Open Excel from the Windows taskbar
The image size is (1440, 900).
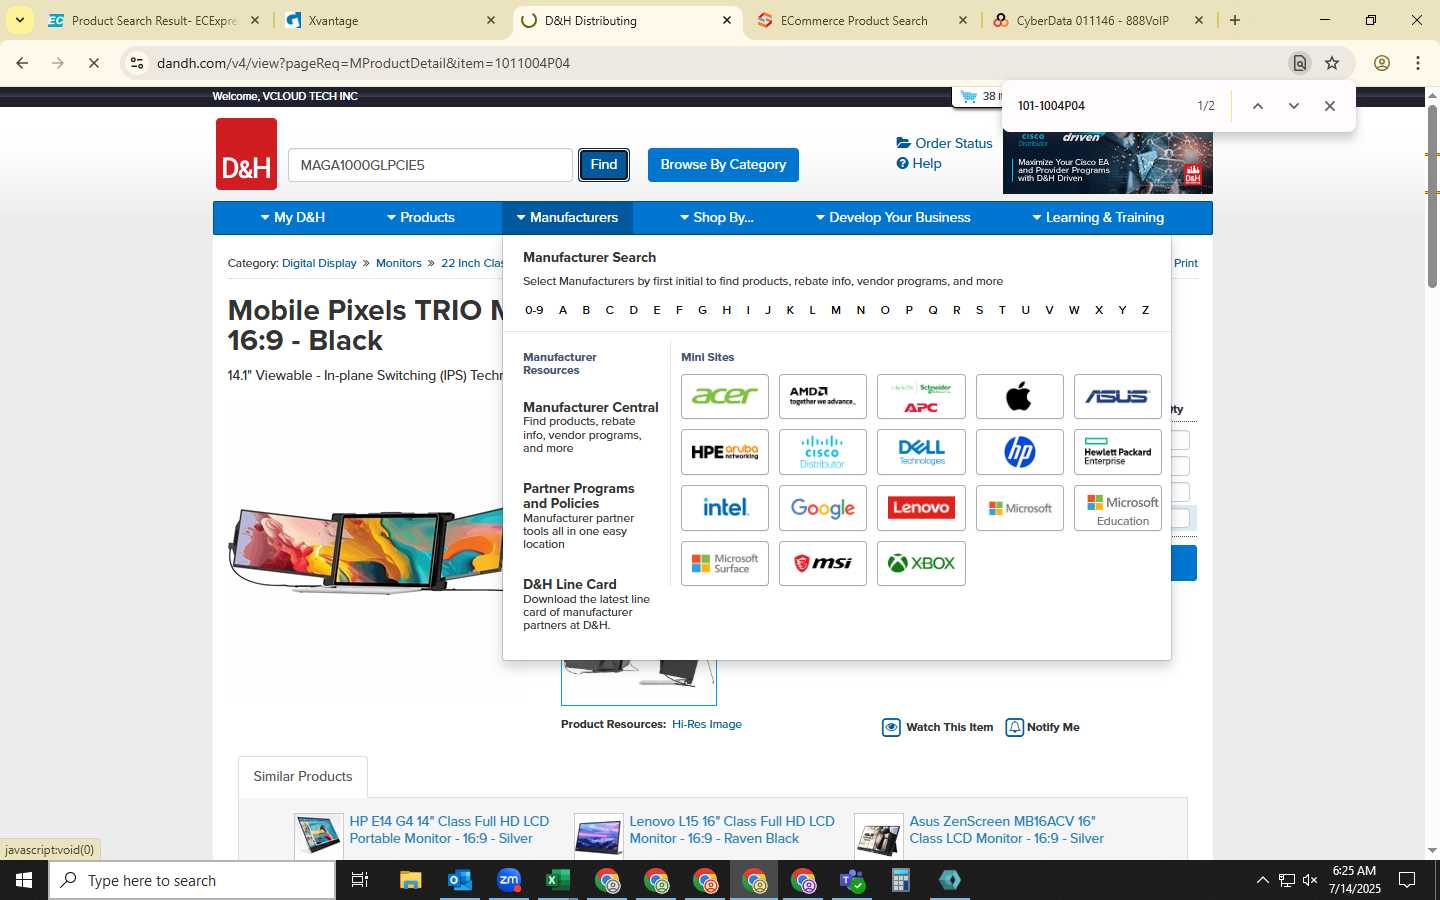[x=557, y=880]
